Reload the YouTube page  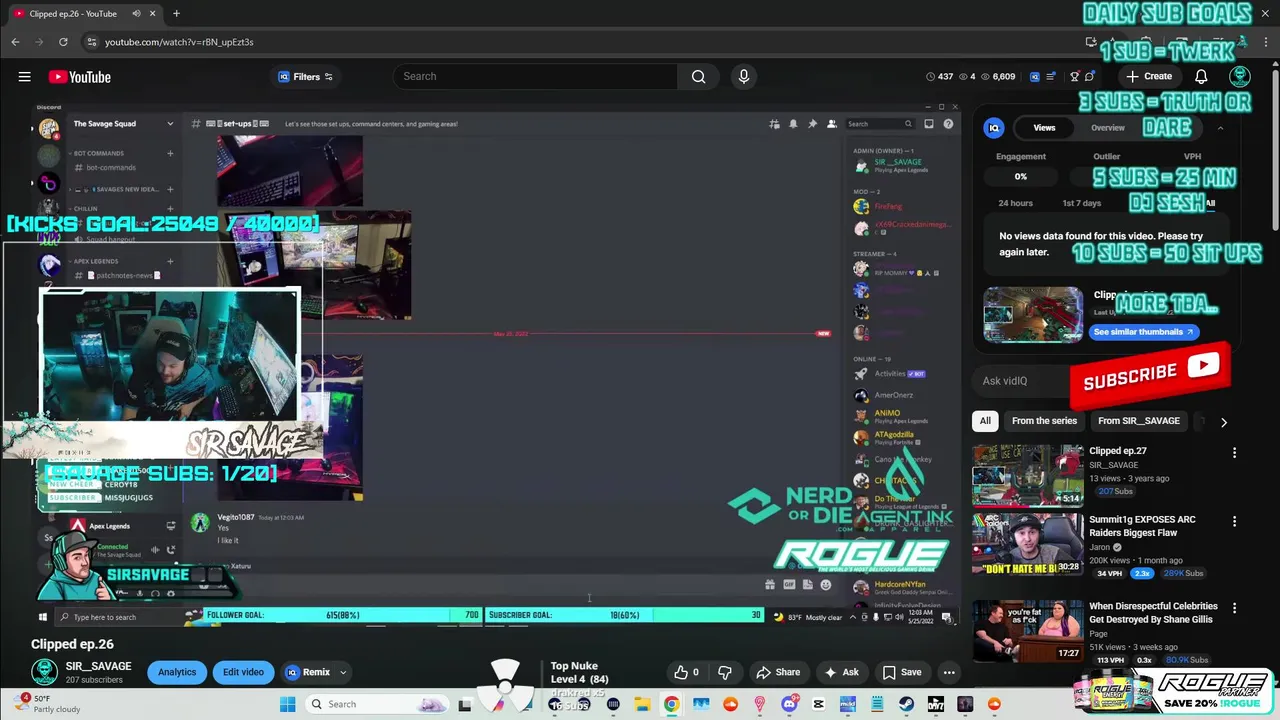[63, 42]
